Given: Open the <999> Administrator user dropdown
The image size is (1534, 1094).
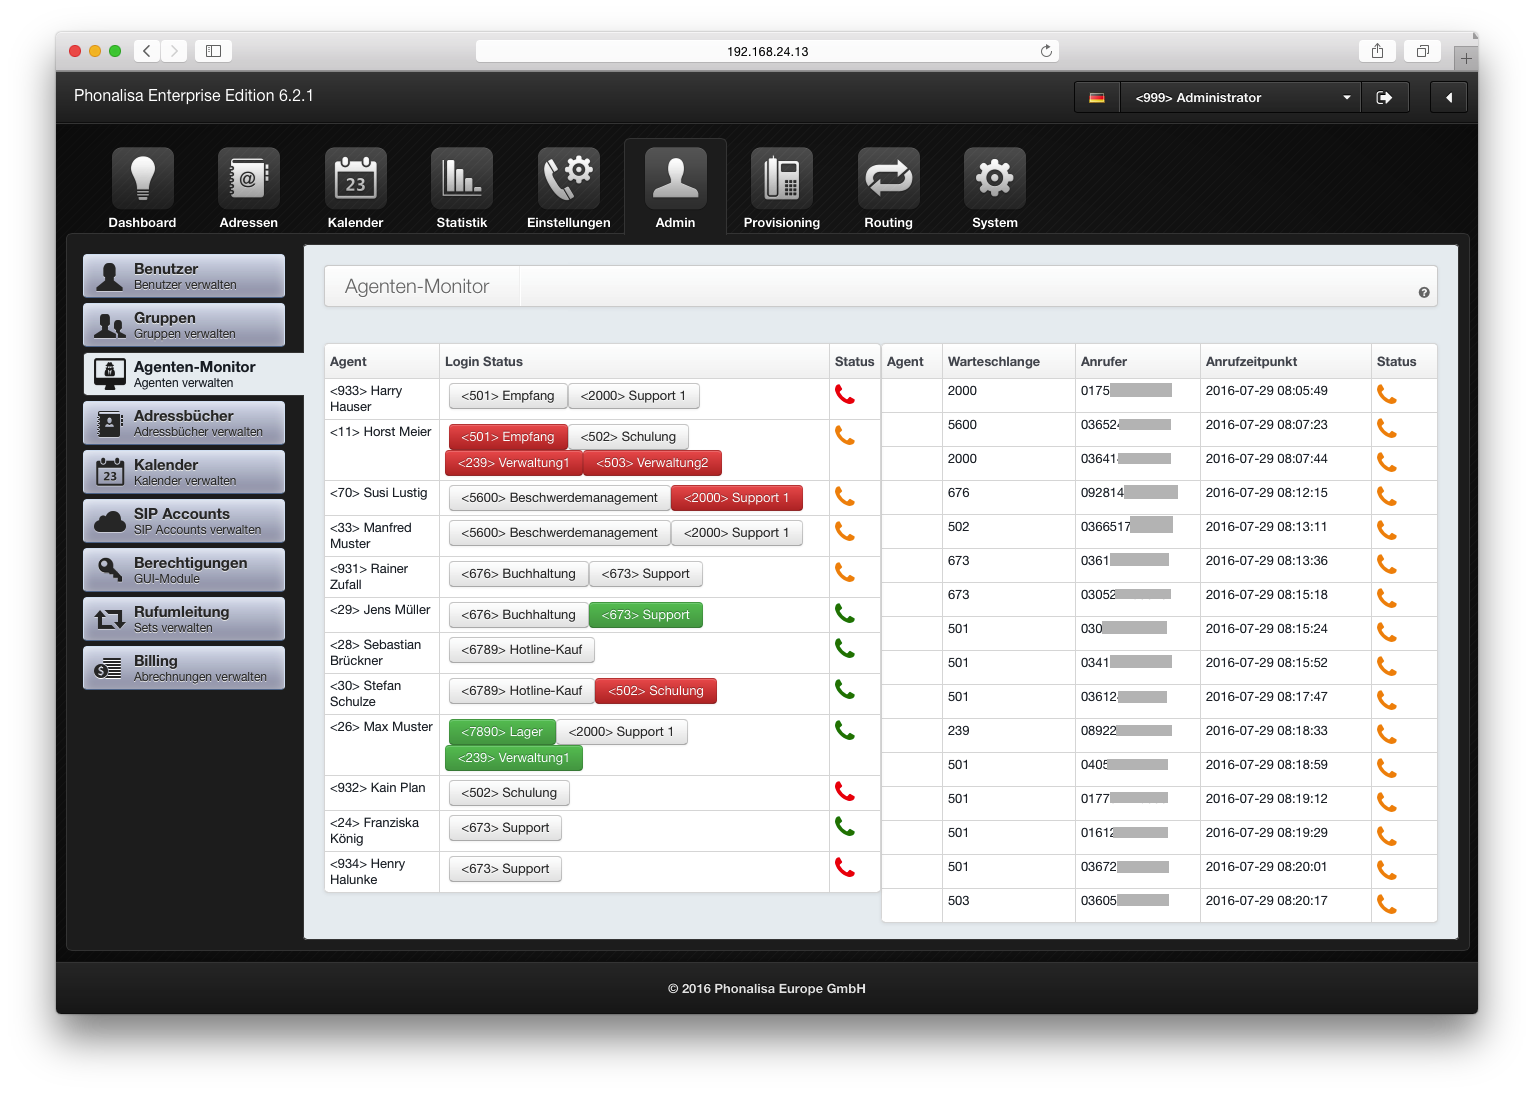Looking at the screenshot, I should (1241, 97).
